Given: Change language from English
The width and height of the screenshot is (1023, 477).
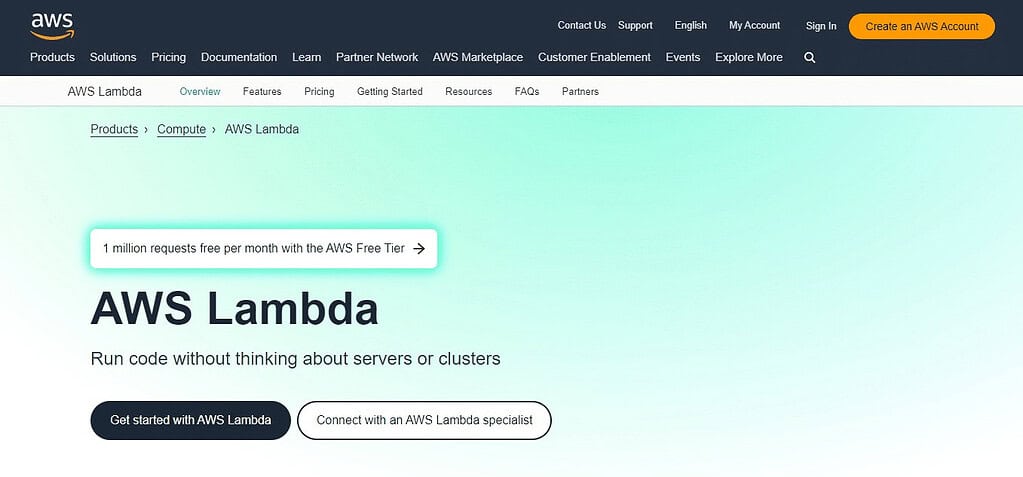Looking at the screenshot, I should click(x=690, y=25).
